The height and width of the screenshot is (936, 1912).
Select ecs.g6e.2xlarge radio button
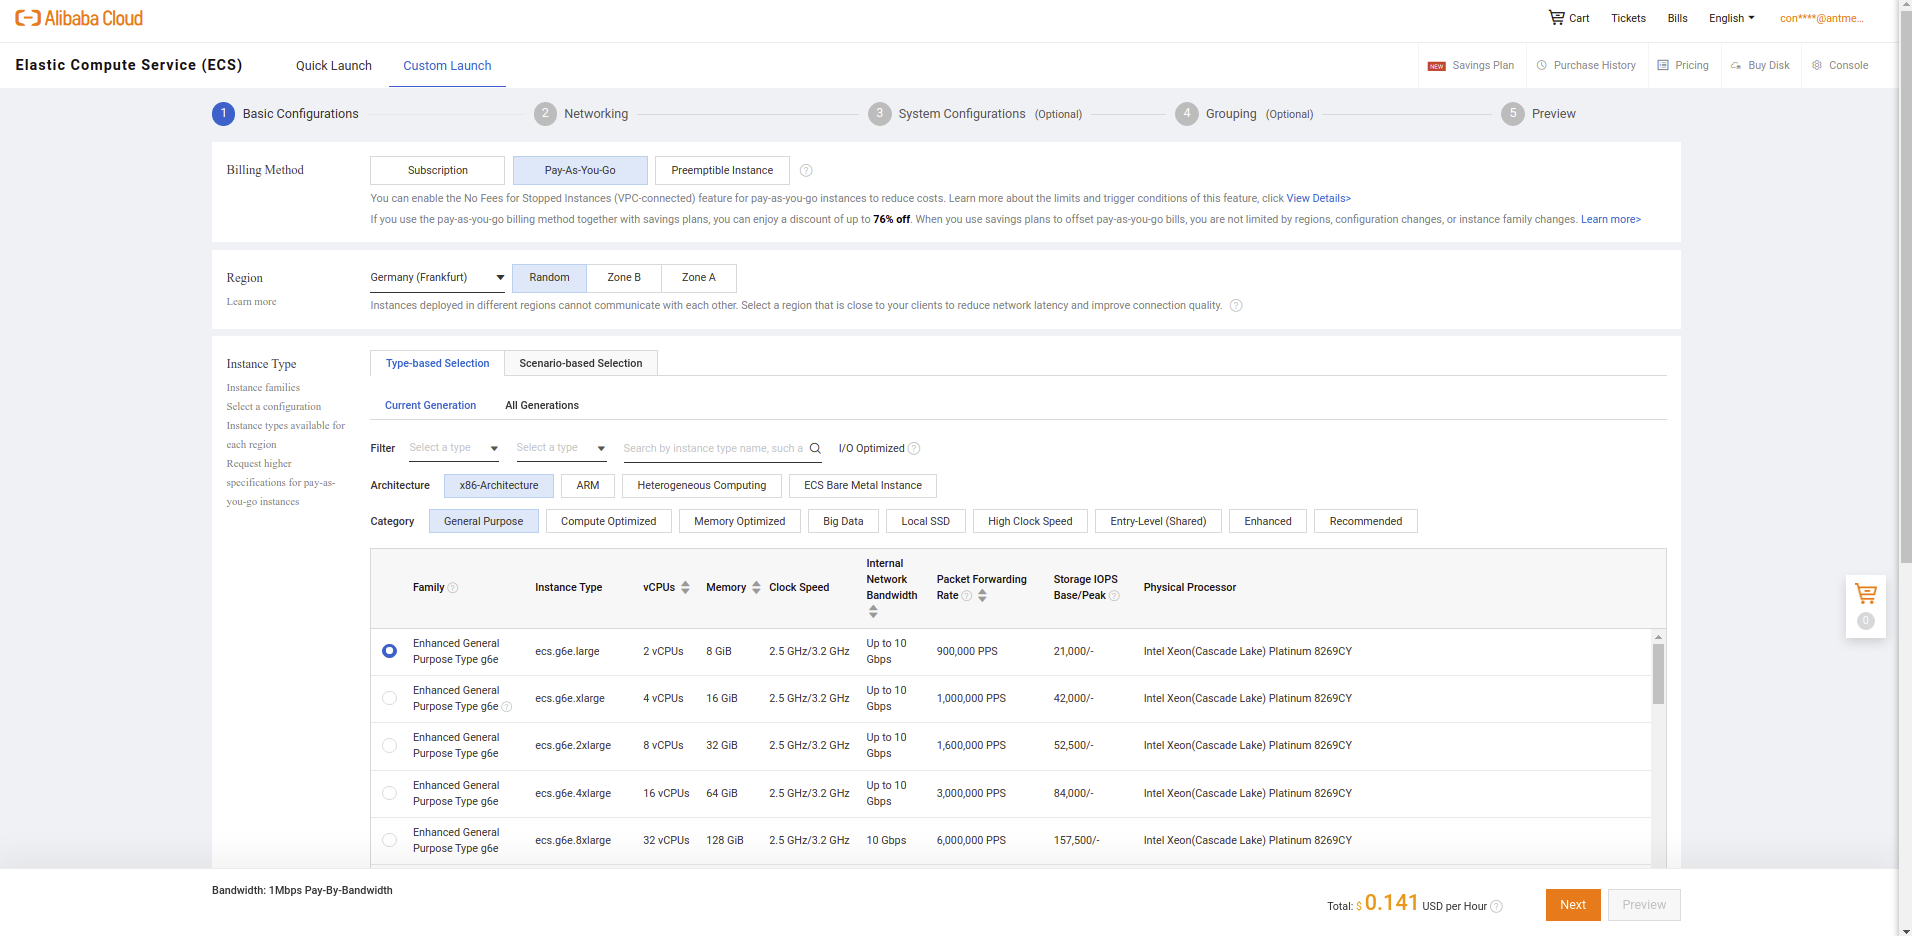pos(390,745)
